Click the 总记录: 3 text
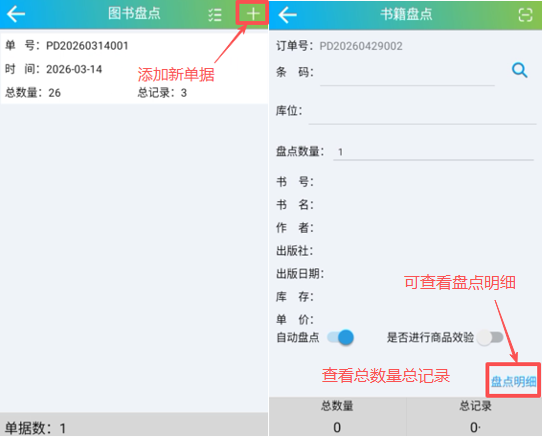Viewport: 543px width, 438px height. click(162, 93)
